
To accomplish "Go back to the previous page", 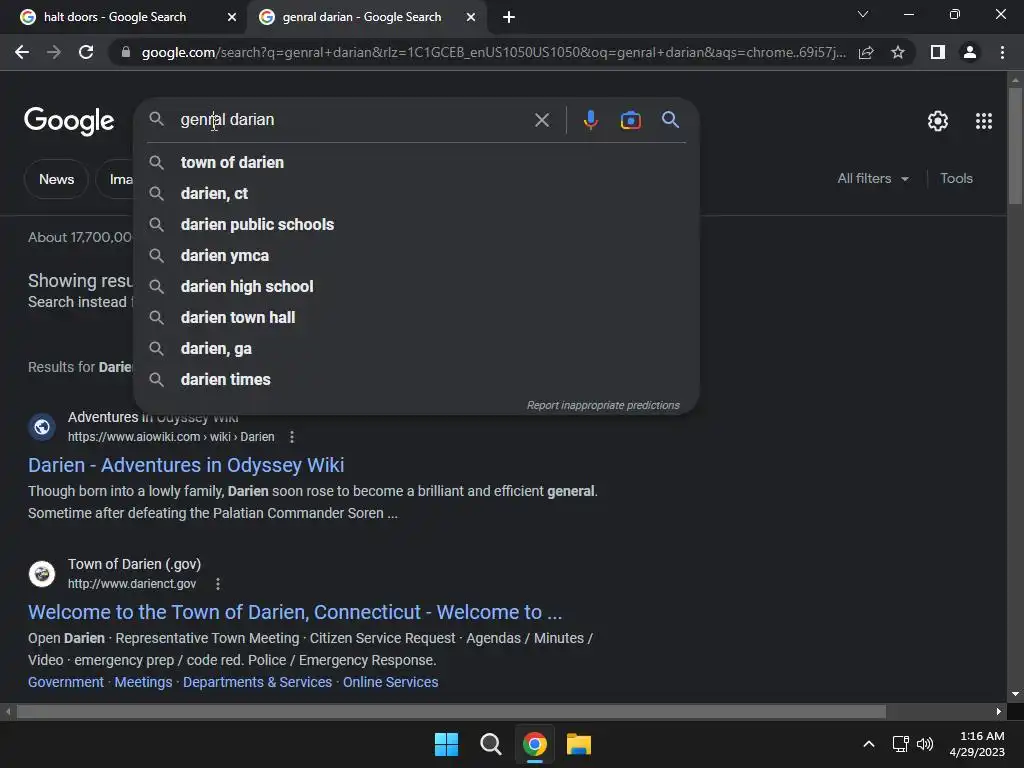I will 22,52.
